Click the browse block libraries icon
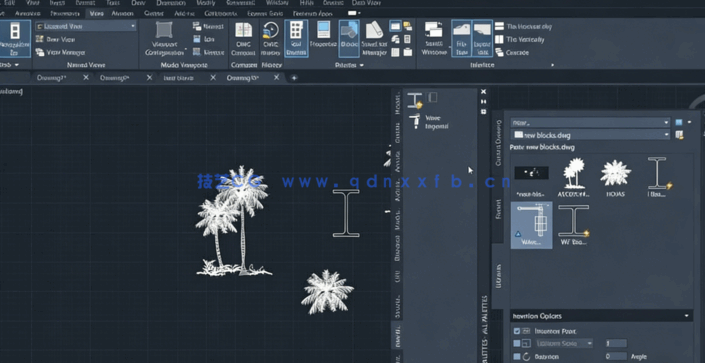The width and height of the screenshot is (705, 363). tap(679, 134)
